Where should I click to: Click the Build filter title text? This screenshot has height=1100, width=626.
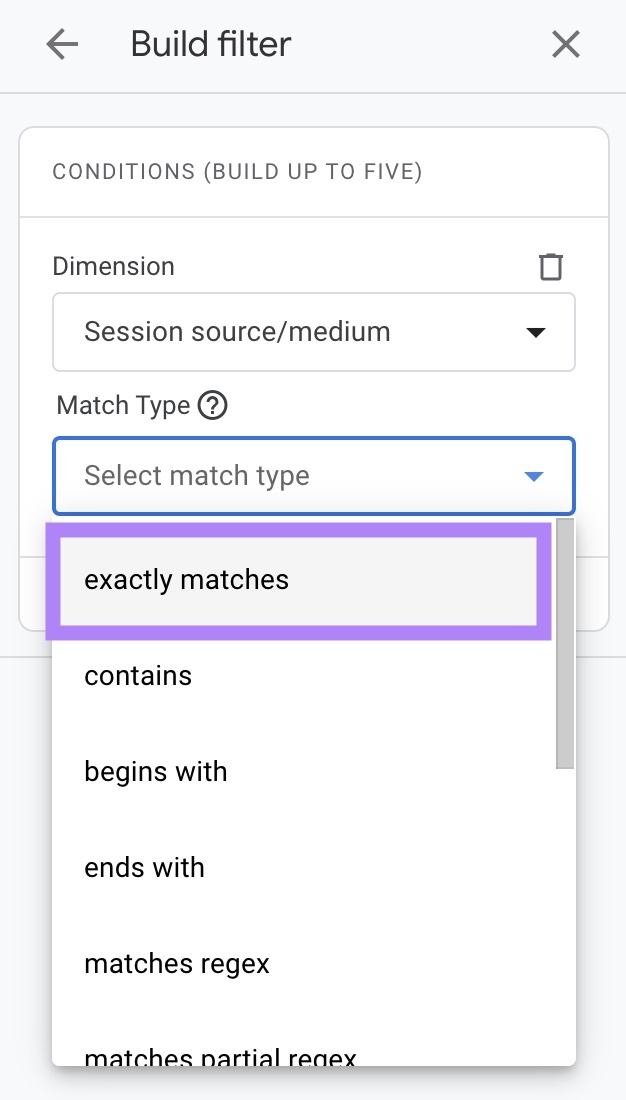[209, 44]
